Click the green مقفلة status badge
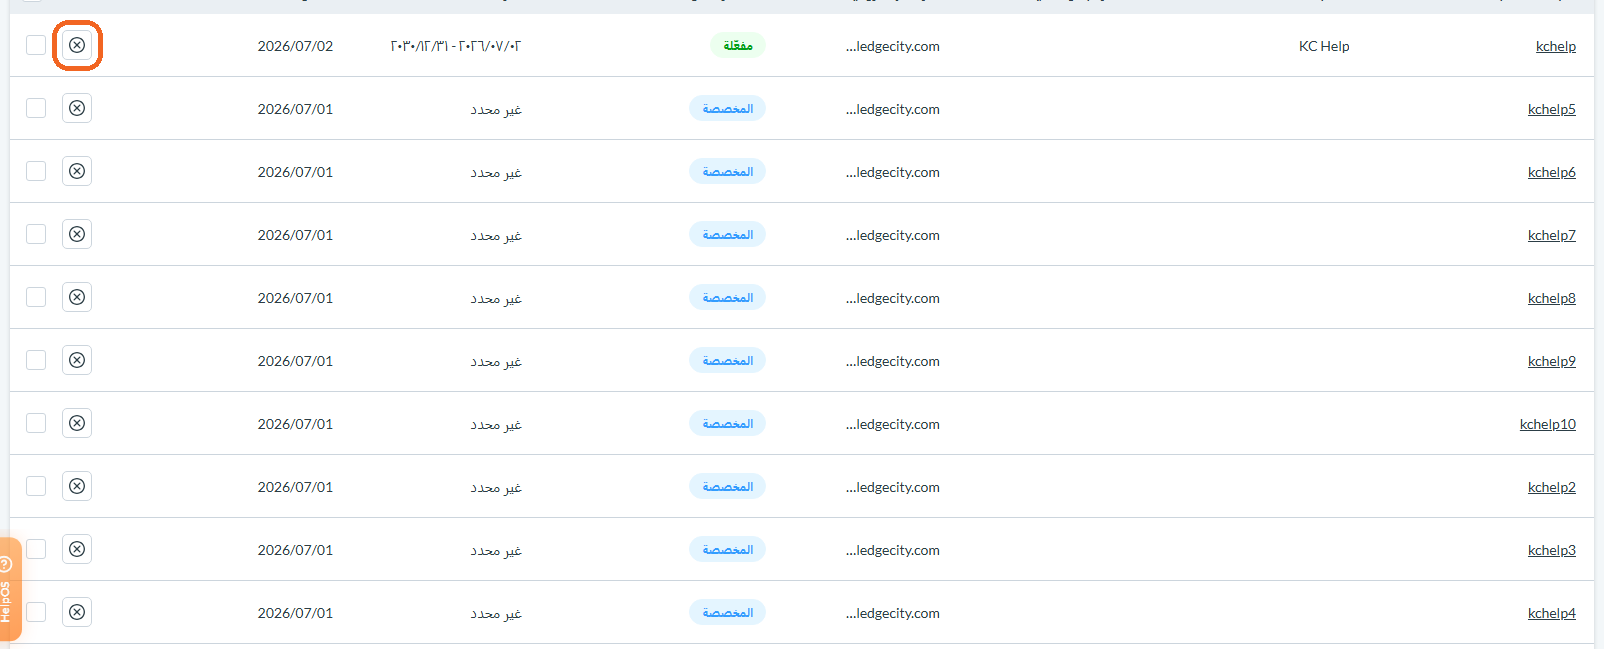Screen dimensions: 1604x649 737,45
